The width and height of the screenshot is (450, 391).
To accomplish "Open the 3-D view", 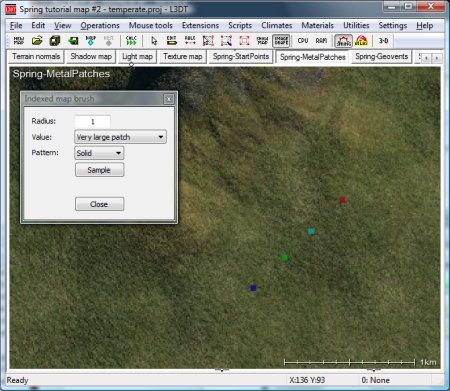I will pyautogui.click(x=383, y=41).
